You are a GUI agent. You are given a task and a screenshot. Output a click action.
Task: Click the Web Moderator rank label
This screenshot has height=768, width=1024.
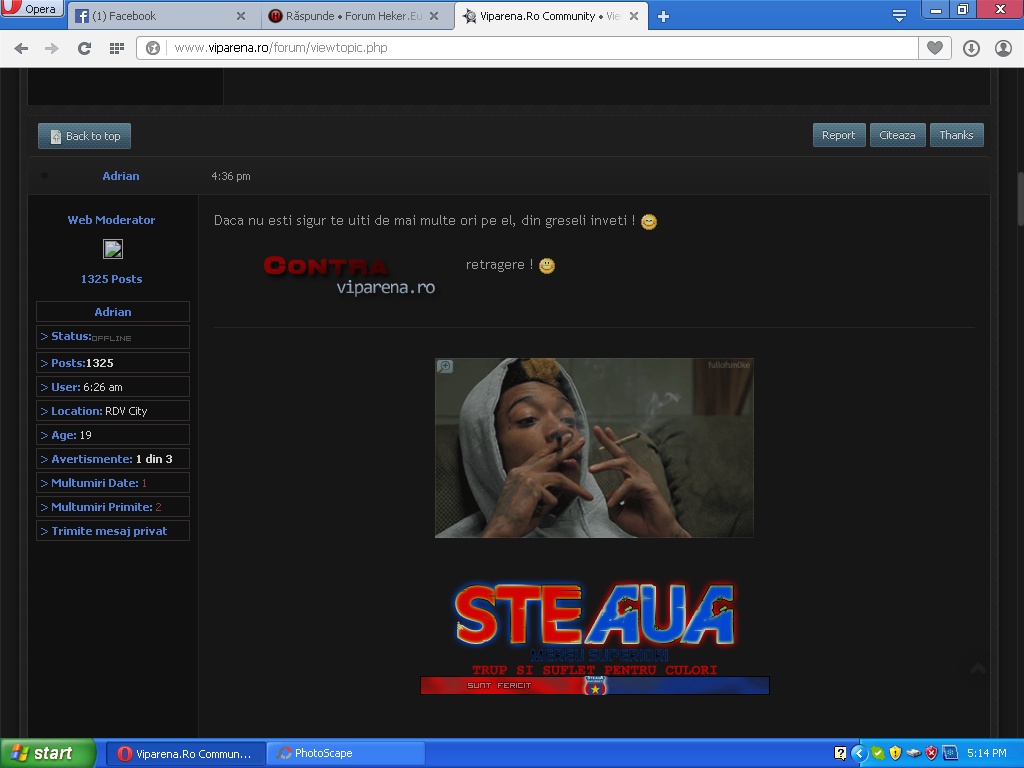pos(112,220)
